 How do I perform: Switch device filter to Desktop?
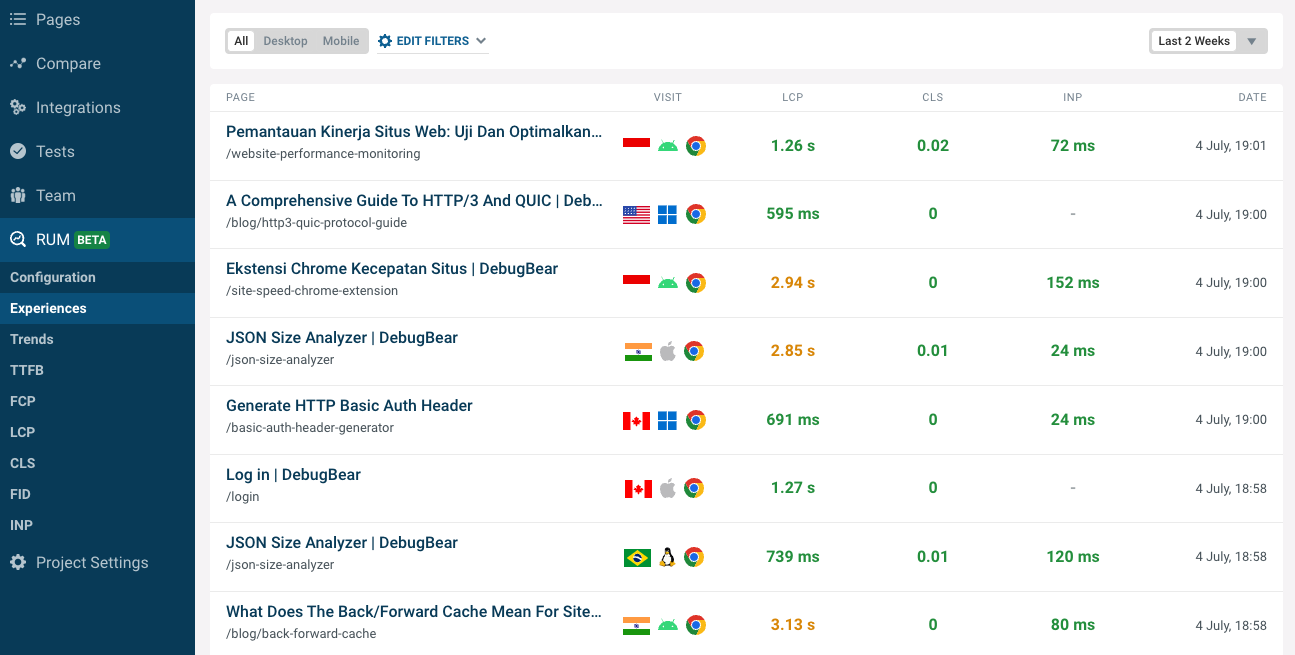point(285,41)
